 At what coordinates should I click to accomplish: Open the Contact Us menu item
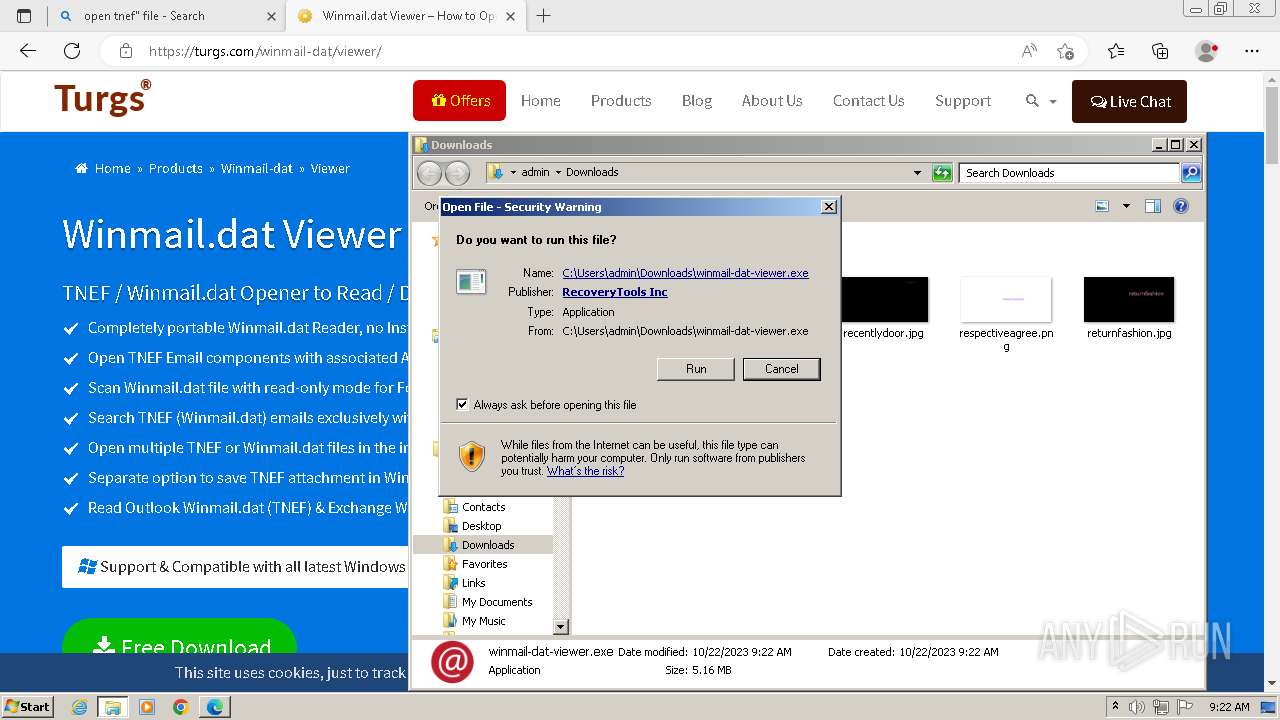click(x=868, y=100)
